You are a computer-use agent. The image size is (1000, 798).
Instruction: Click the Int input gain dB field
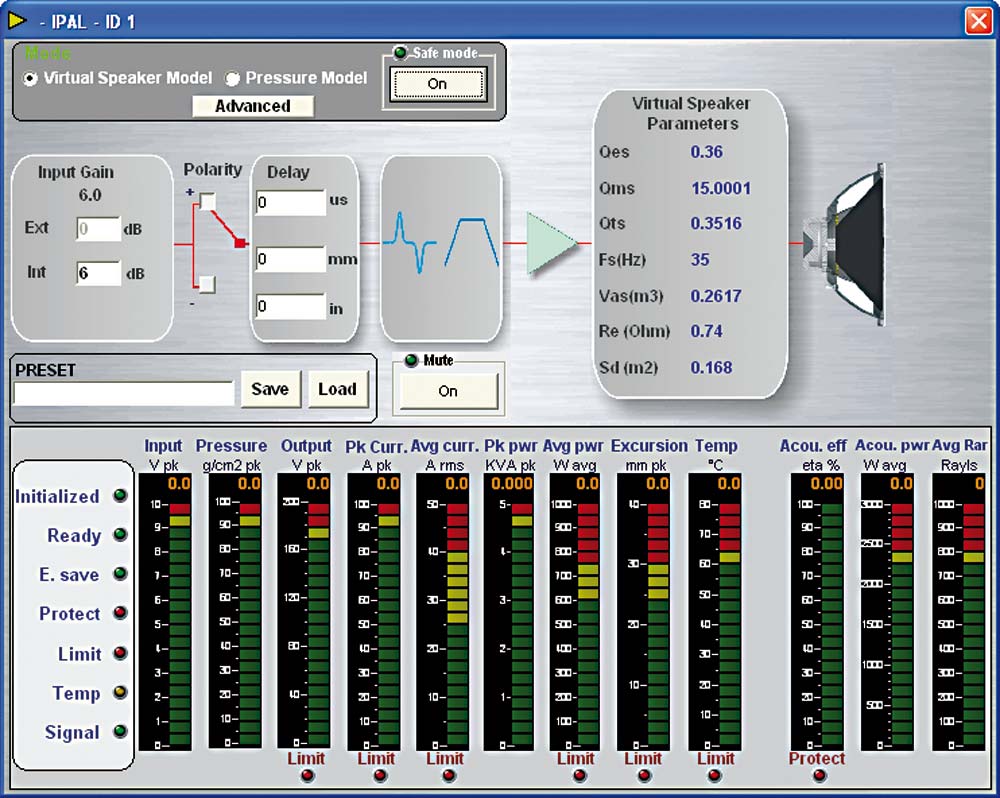[98, 273]
